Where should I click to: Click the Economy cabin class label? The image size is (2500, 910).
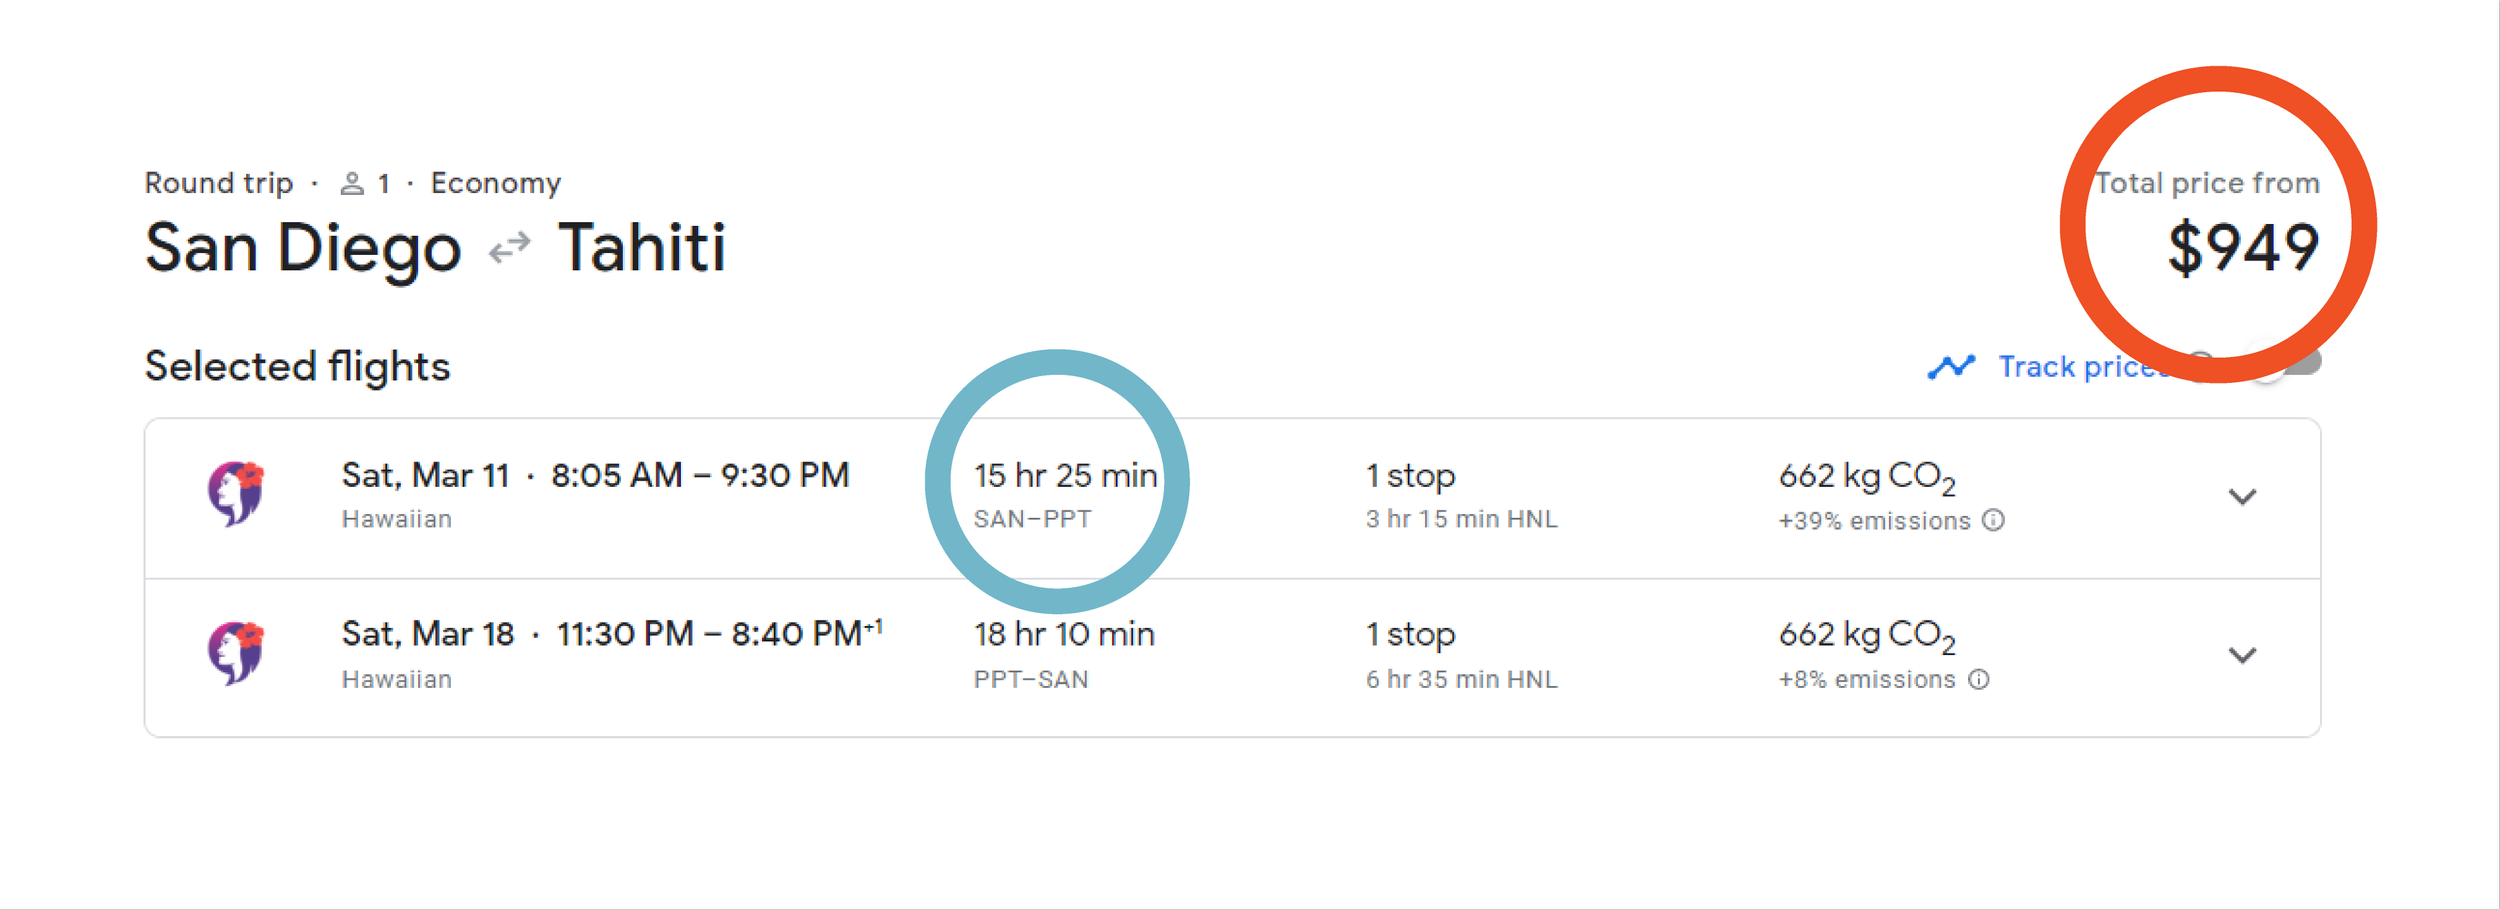click(x=495, y=184)
